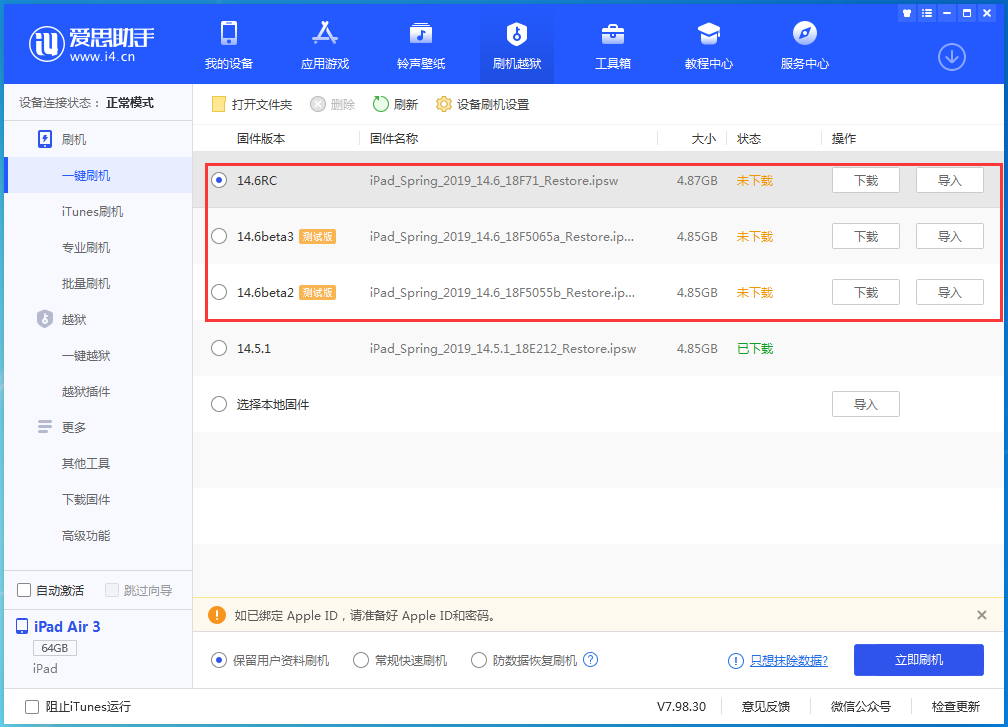Open 服务中心 service center
Image resolution: width=1008 pixels, height=727 pixels.
tap(805, 45)
